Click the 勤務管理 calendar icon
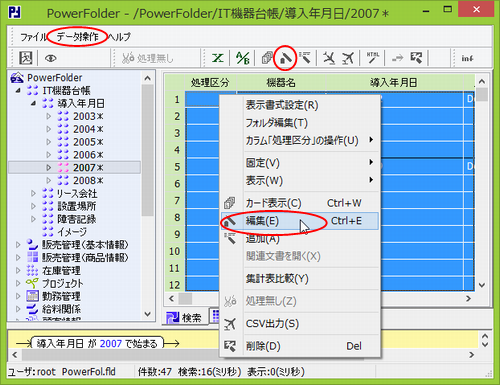 pos(32,296)
